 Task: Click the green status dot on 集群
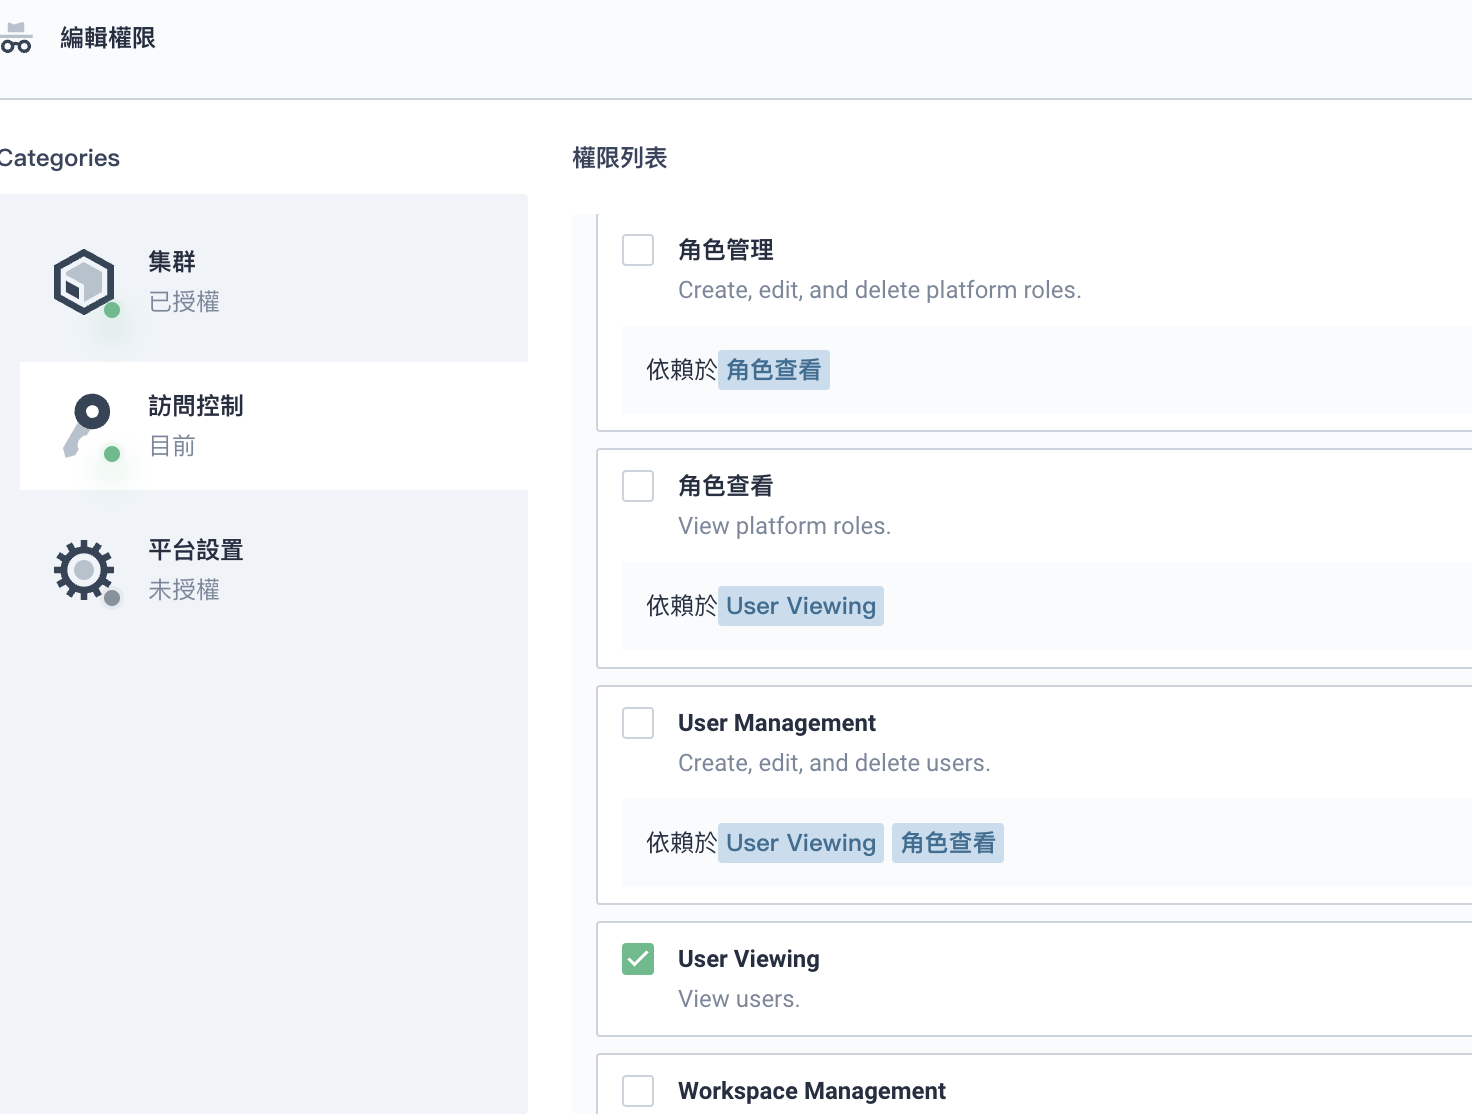point(112,310)
